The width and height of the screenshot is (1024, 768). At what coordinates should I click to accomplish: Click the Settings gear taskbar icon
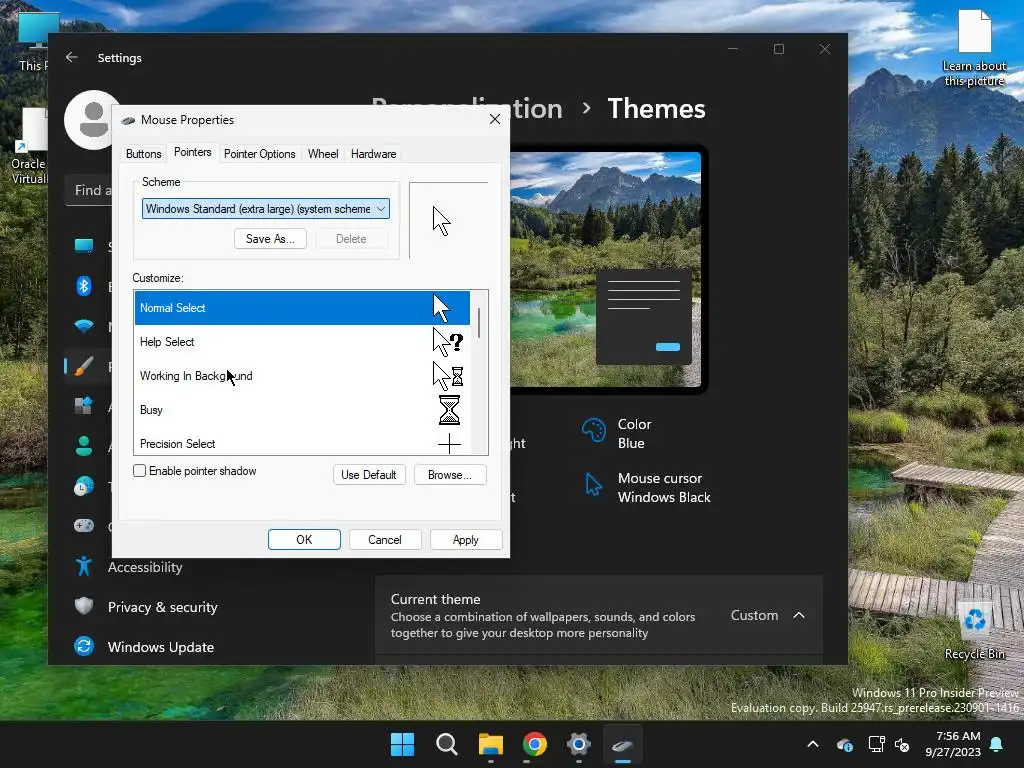pos(579,744)
